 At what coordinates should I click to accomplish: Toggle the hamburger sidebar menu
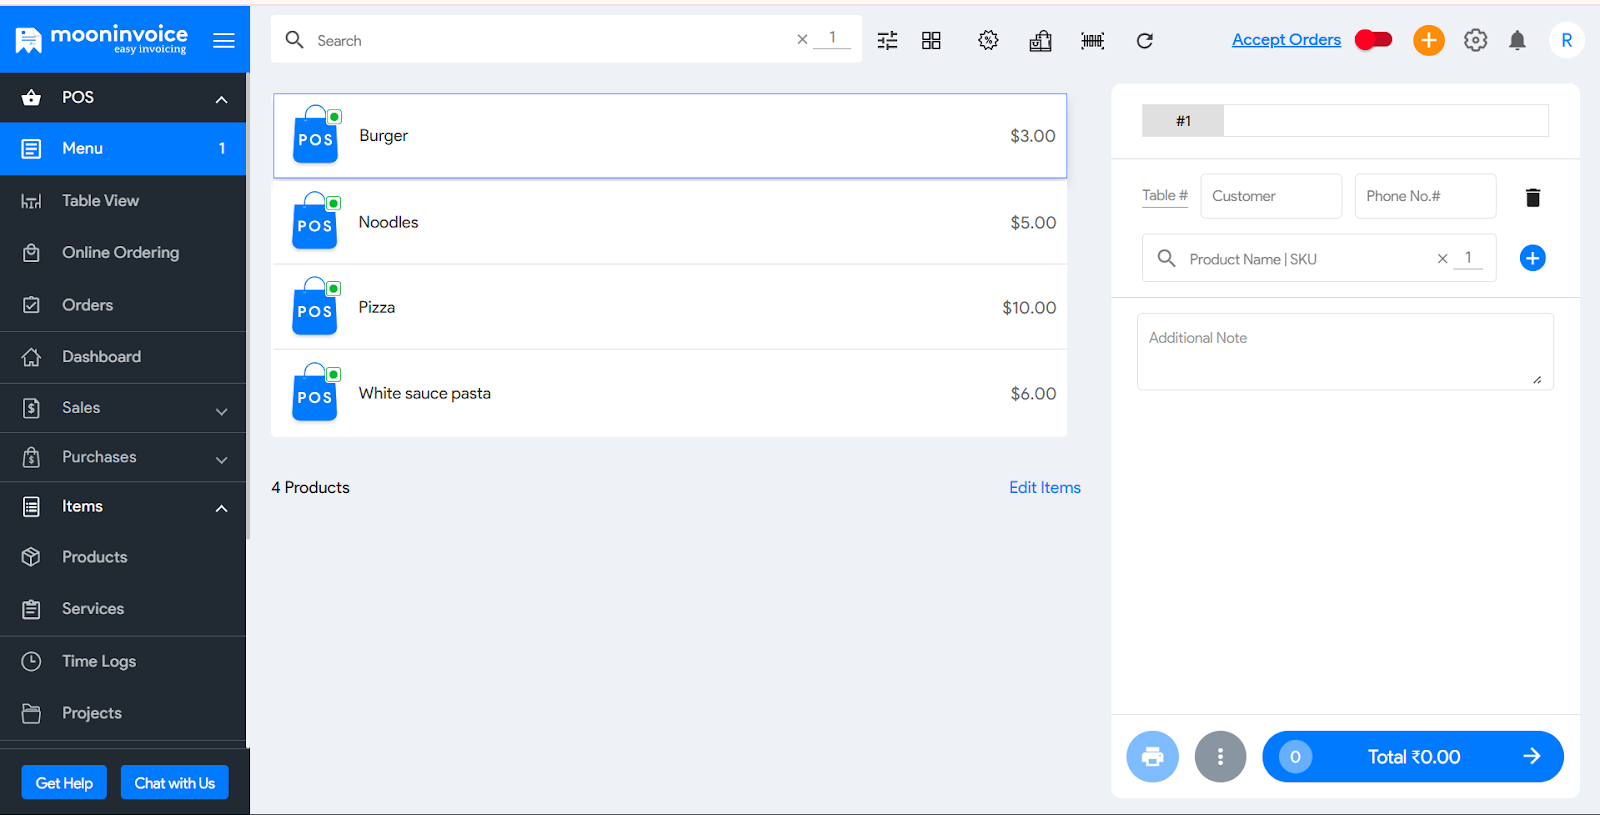(224, 41)
